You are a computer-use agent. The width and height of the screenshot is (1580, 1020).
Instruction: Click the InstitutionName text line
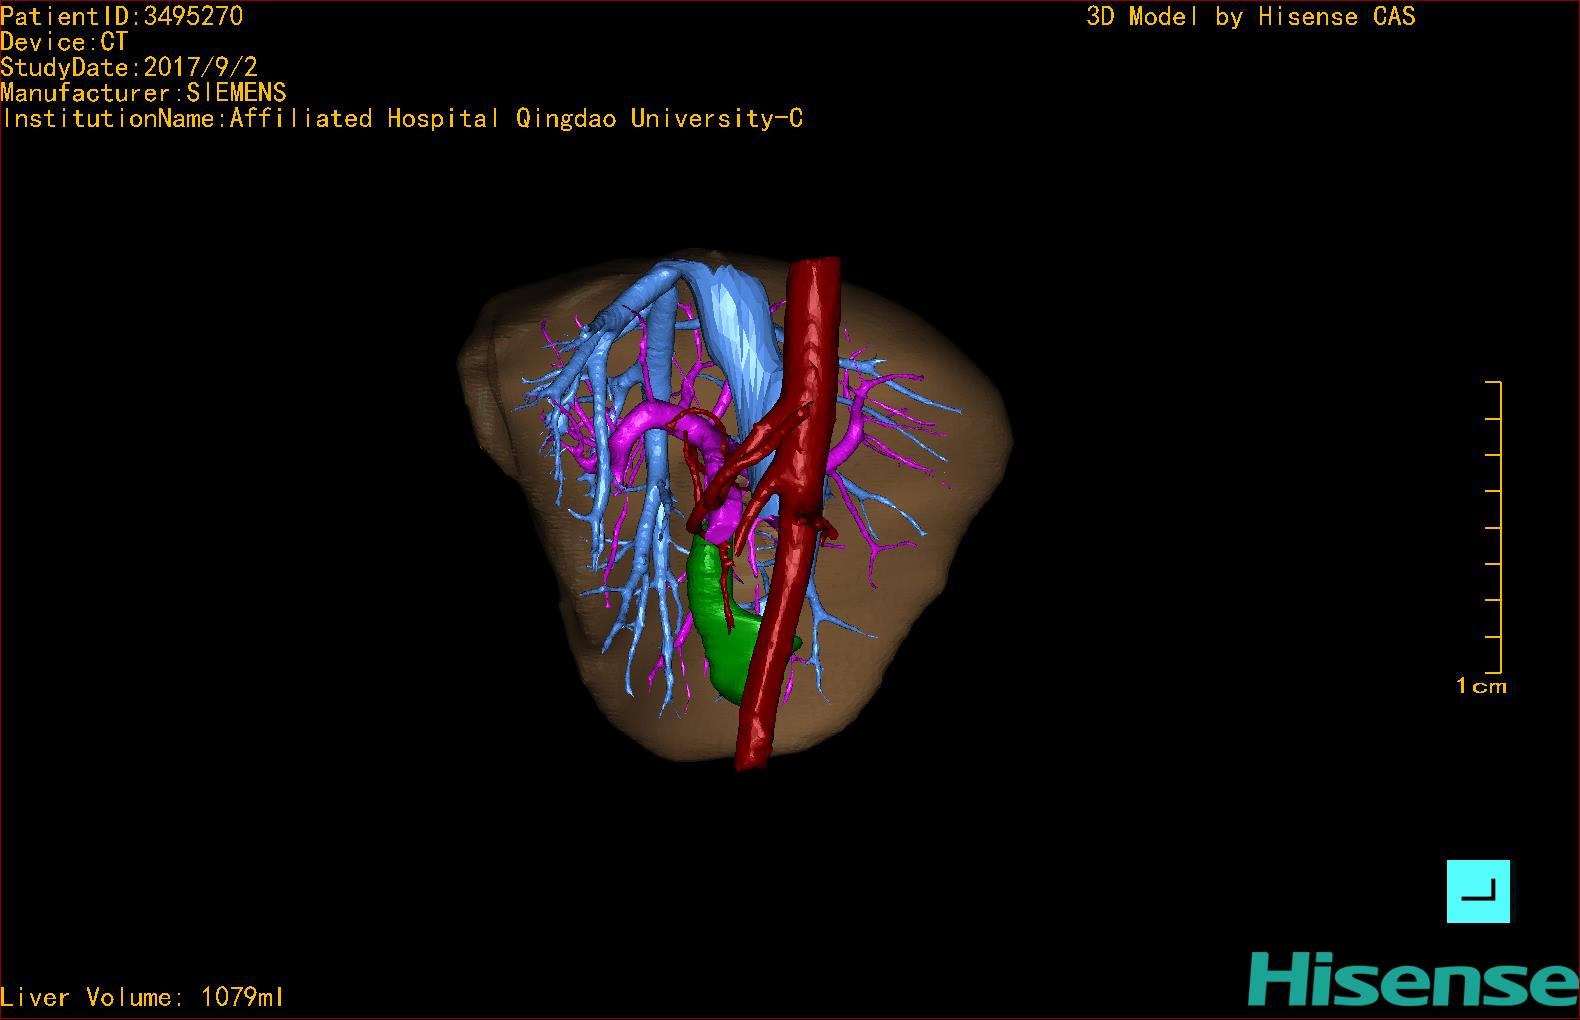(402, 119)
